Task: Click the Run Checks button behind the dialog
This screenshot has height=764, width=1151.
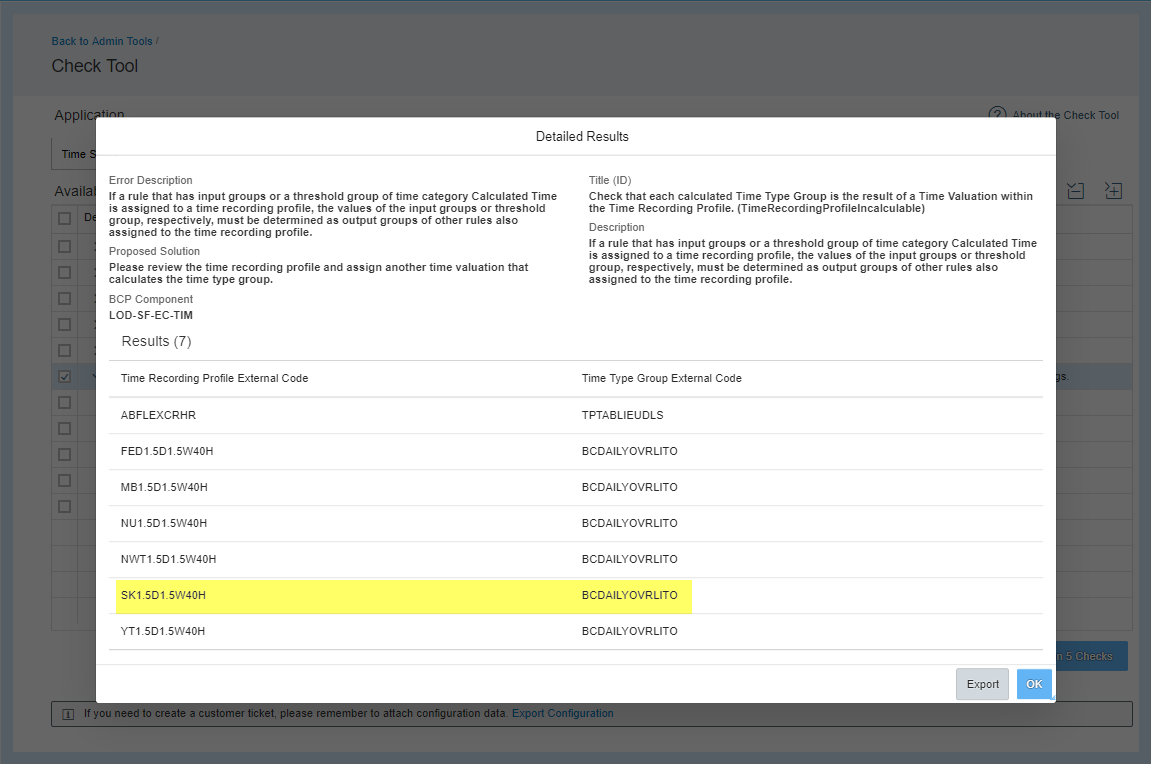Action: tap(1092, 656)
